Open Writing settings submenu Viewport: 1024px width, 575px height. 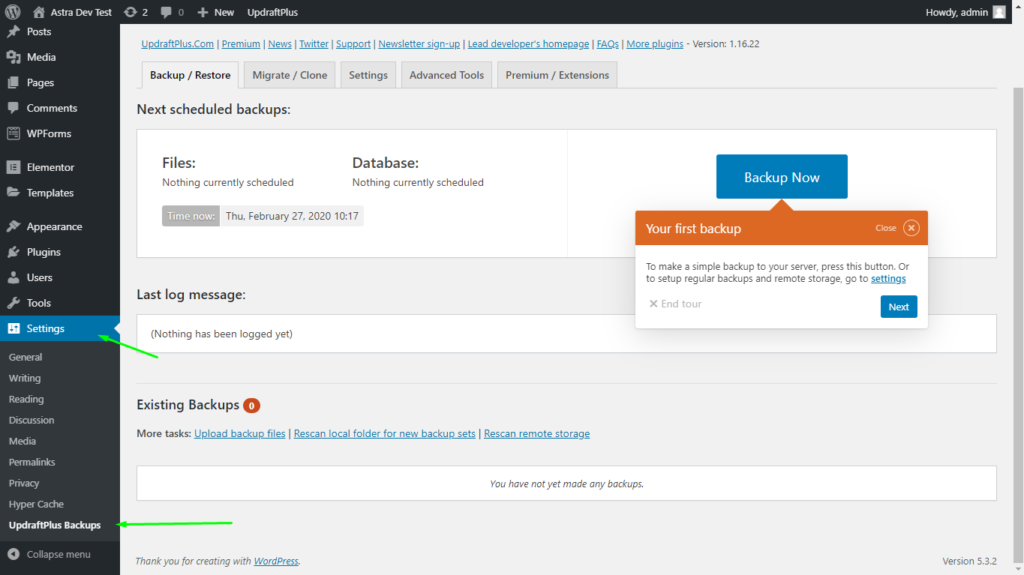coord(25,378)
